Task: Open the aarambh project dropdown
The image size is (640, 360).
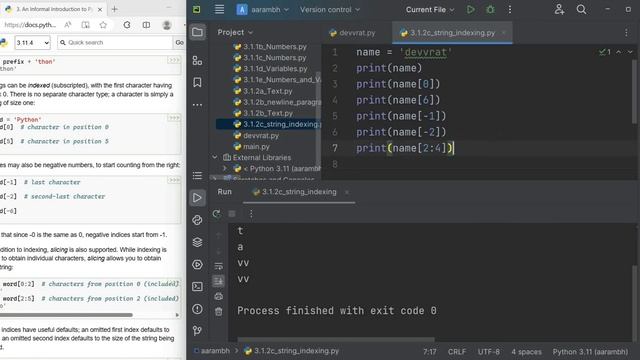Action: coord(262,9)
